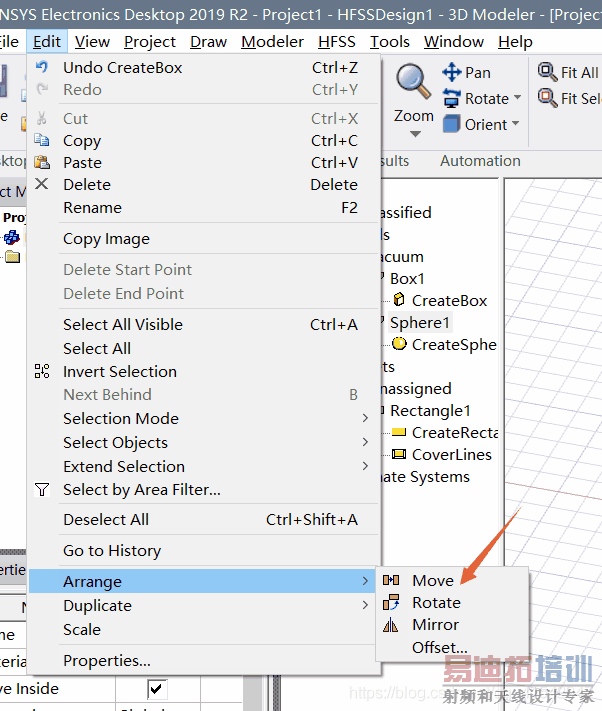The image size is (602, 711).
Task: Click the Paste clipboard icon
Action: (x=42, y=162)
